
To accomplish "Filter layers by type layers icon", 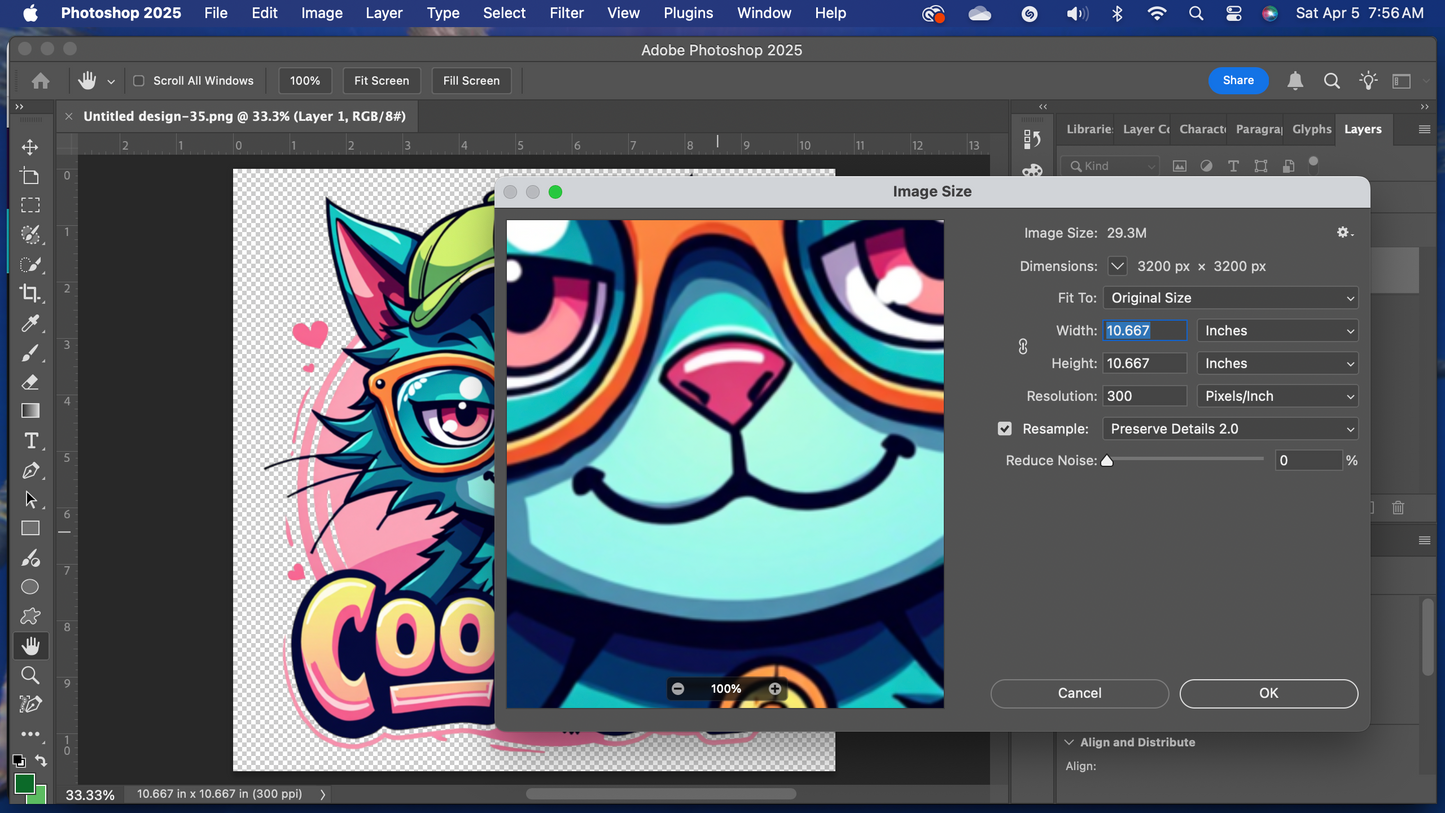I will [x=1233, y=166].
